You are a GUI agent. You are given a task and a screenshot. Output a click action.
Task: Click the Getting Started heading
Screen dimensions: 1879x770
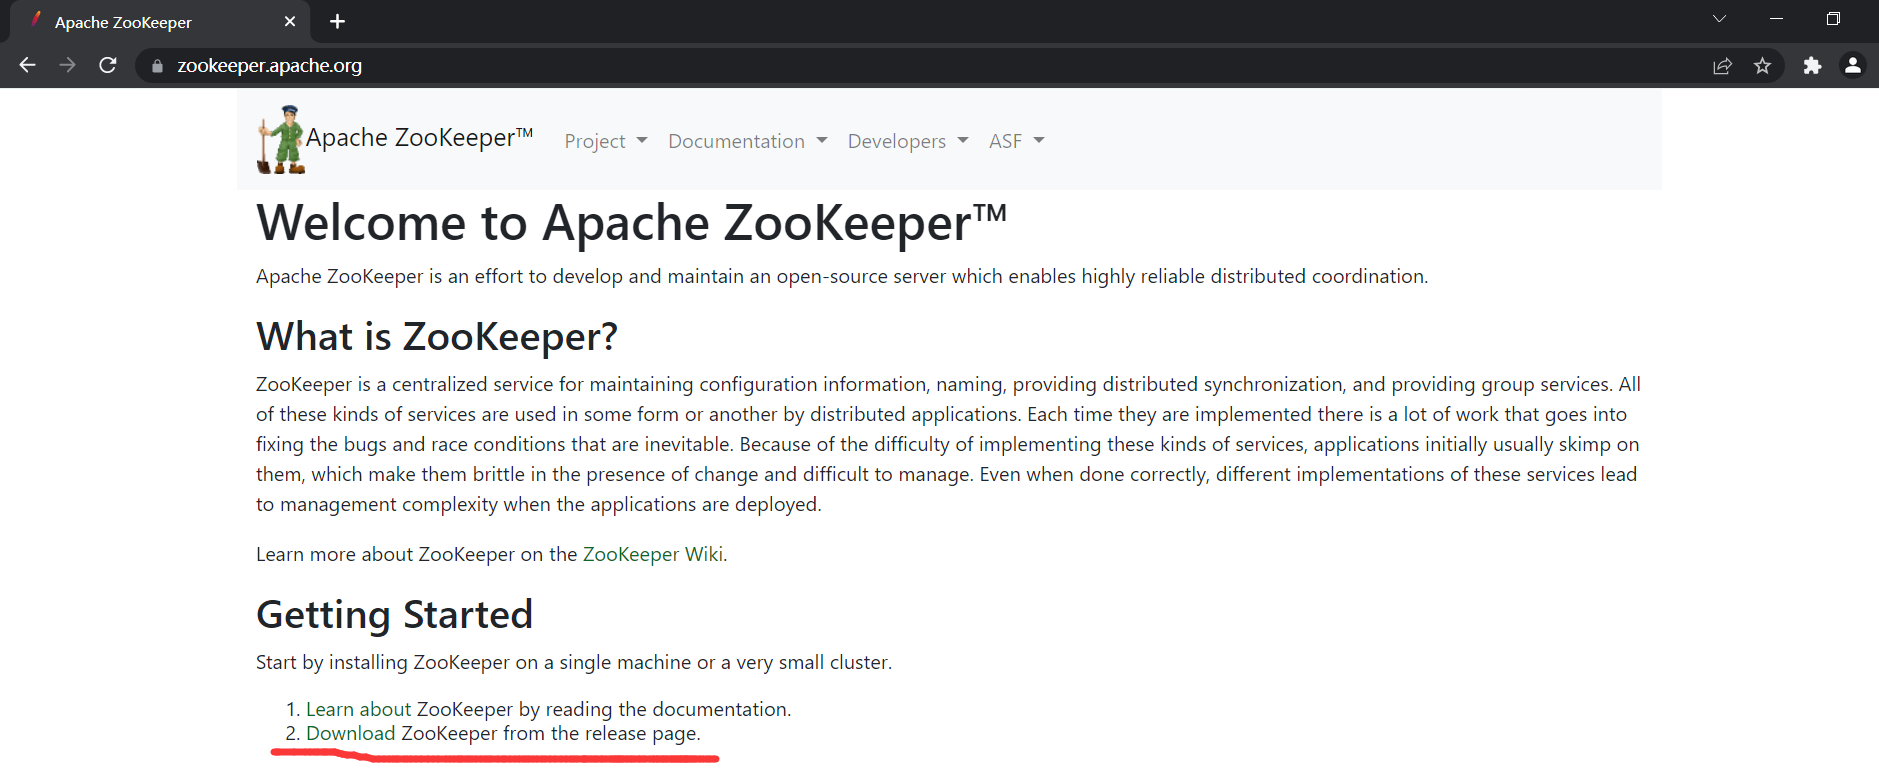pyautogui.click(x=394, y=614)
